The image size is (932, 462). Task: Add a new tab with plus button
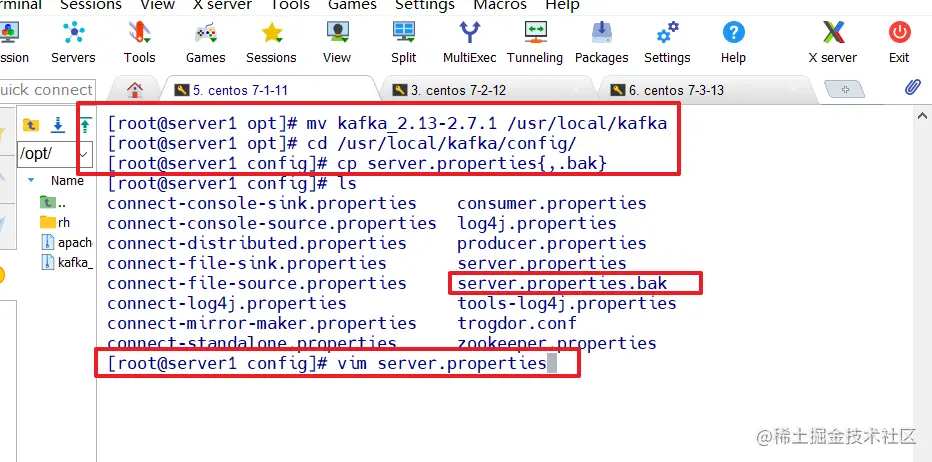point(845,90)
